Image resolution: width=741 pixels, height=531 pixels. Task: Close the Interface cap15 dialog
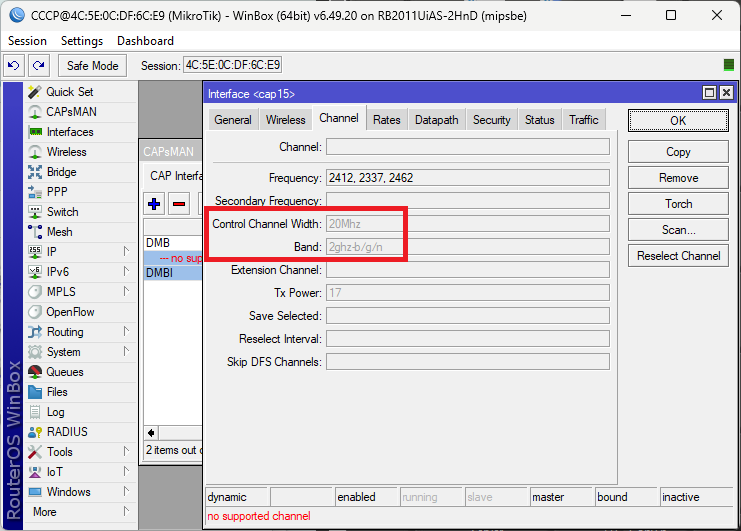coord(726,93)
